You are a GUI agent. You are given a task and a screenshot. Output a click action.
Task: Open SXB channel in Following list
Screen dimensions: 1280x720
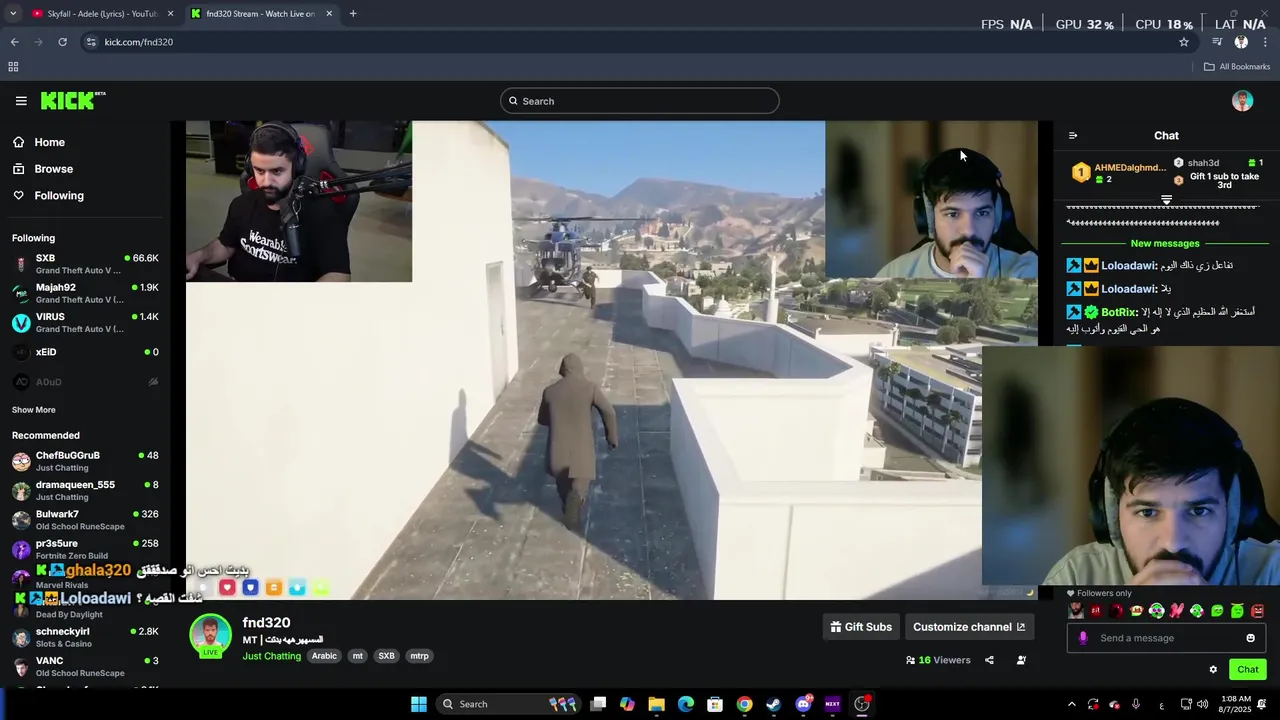(x=85, y=264)
